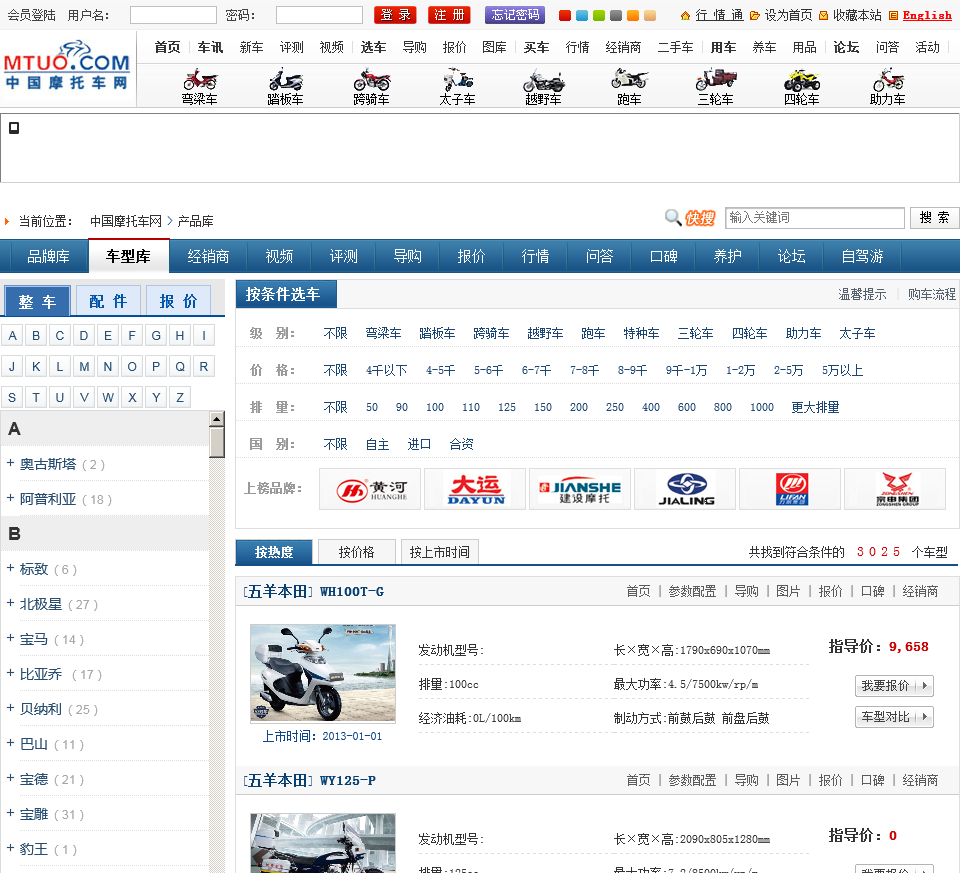Sort results by 按价格
The height and width of the screenshot is (873, 960).
point(356,552)
